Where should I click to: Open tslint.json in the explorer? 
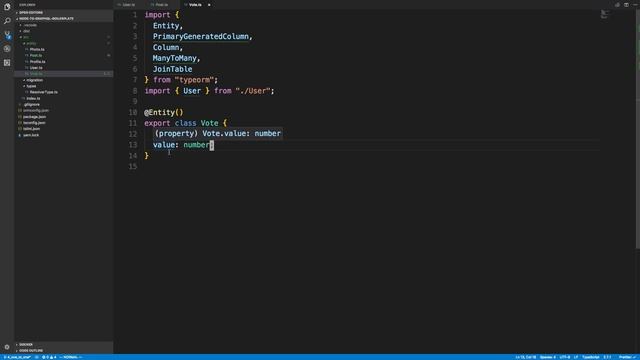(31, 129)
